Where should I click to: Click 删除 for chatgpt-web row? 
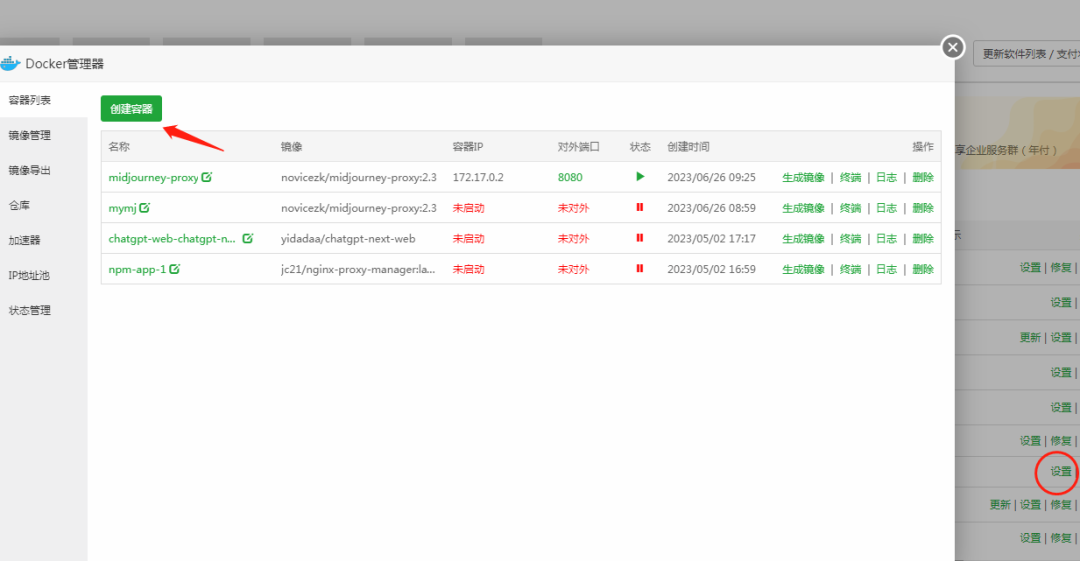[x=923, y=238]
